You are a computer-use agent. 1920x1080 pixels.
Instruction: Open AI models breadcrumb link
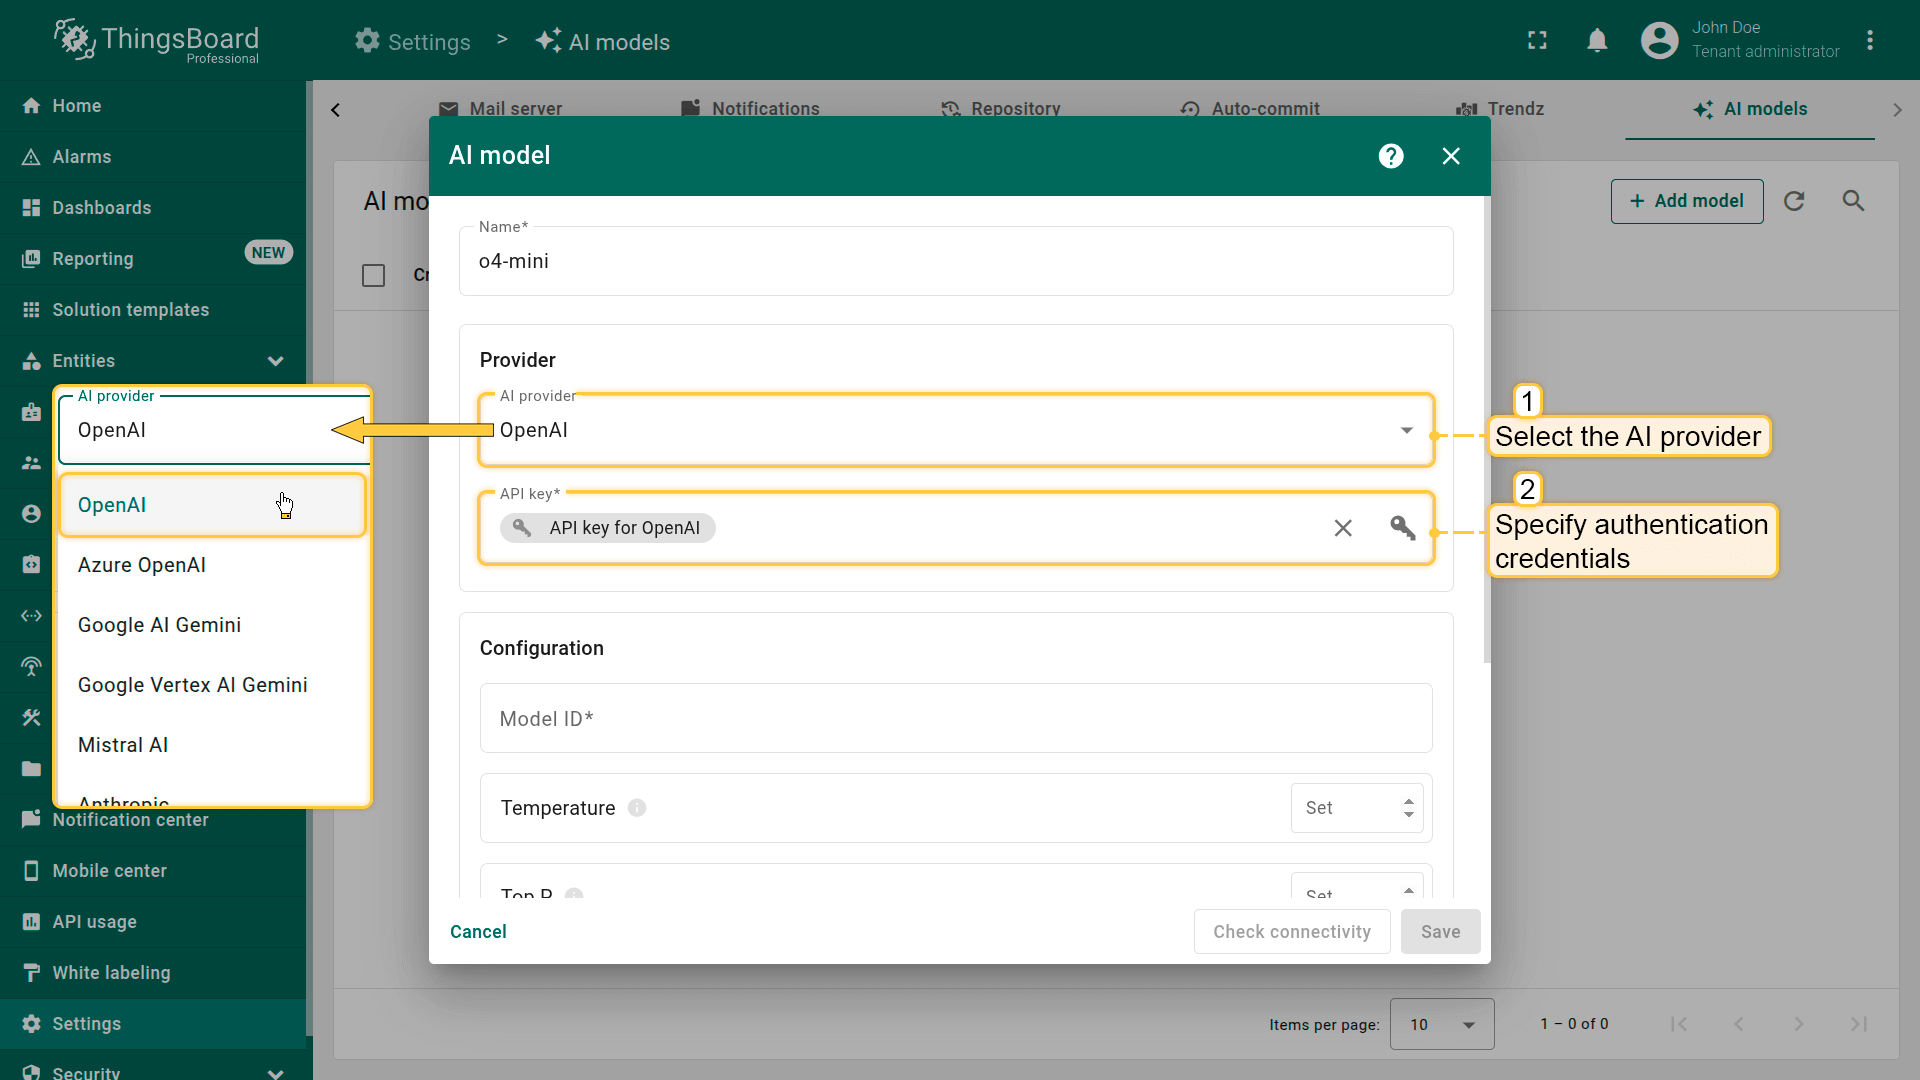tap(602, 41)
